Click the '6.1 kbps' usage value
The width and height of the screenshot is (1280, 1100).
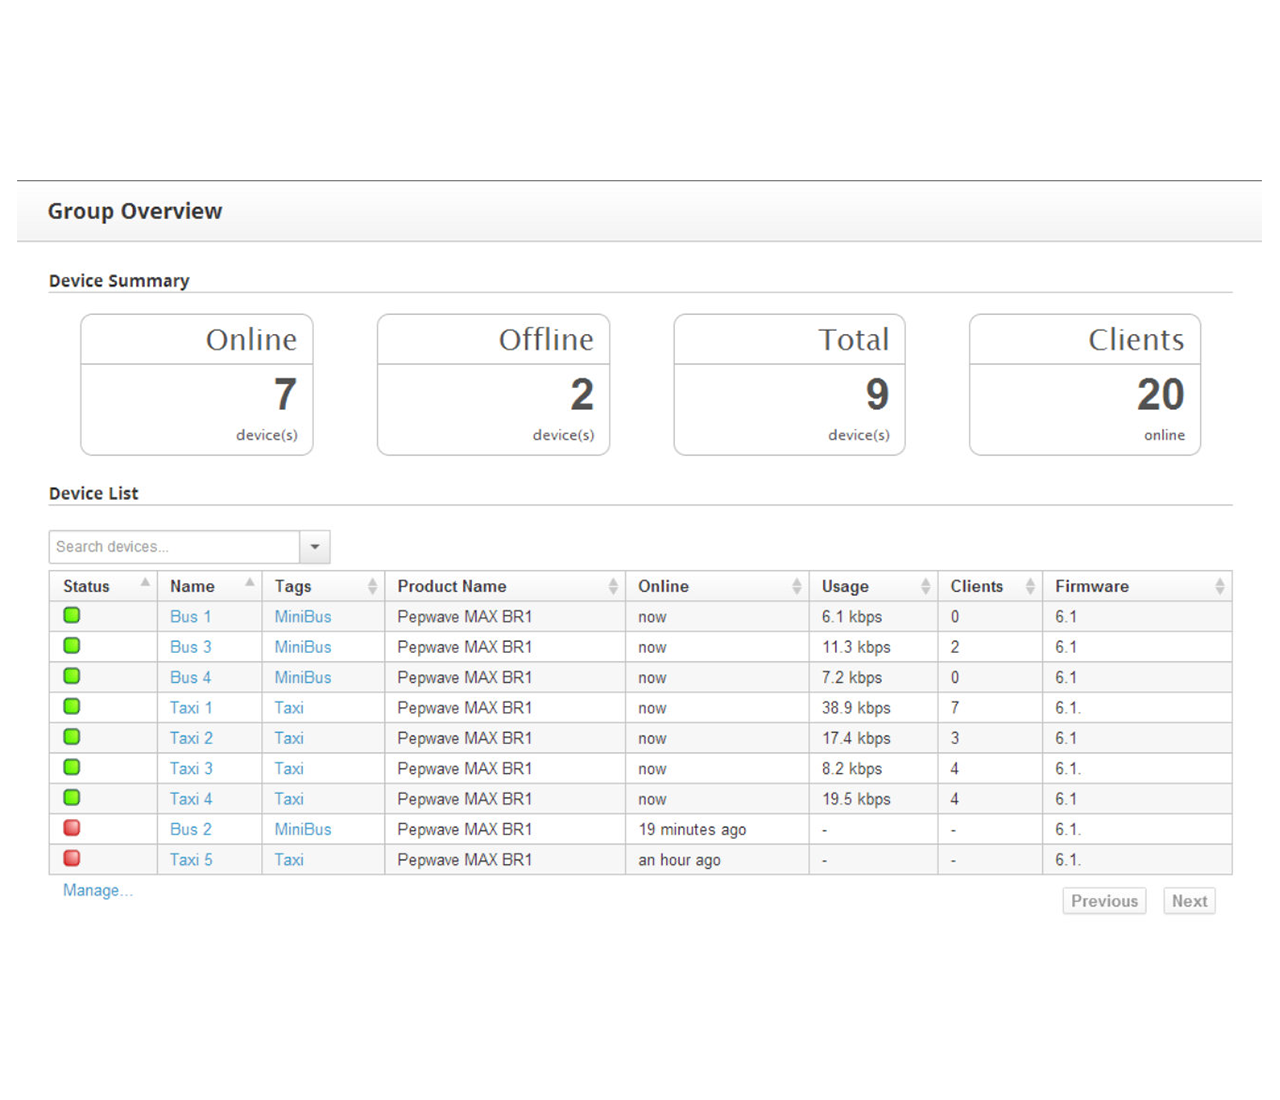coord(852,617)
